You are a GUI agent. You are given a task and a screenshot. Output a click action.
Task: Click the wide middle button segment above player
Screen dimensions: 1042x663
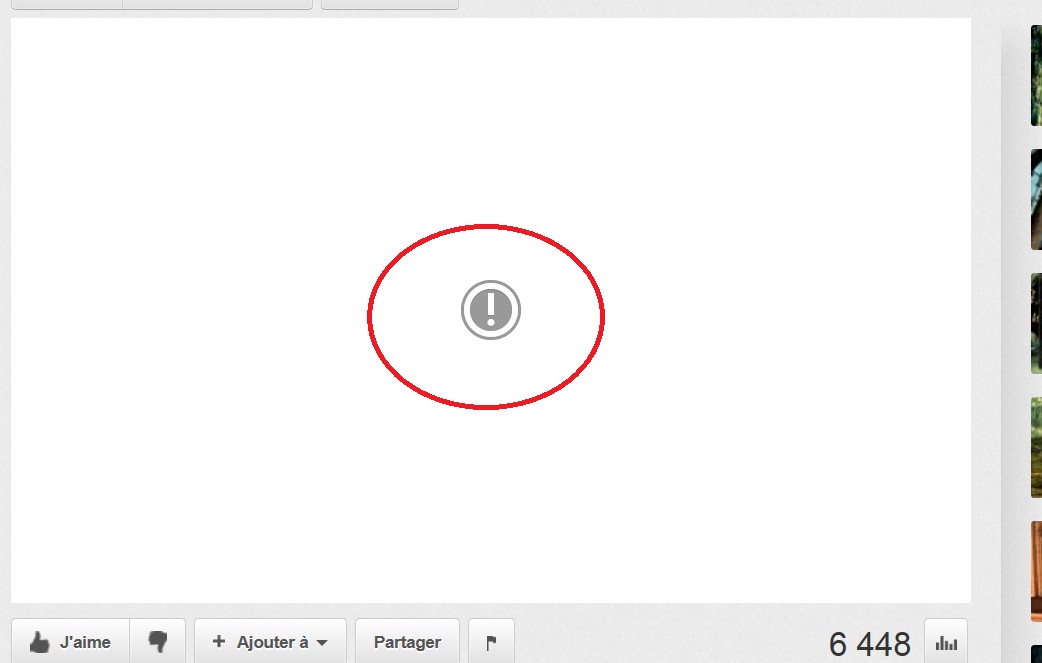(x=217, y=4)
